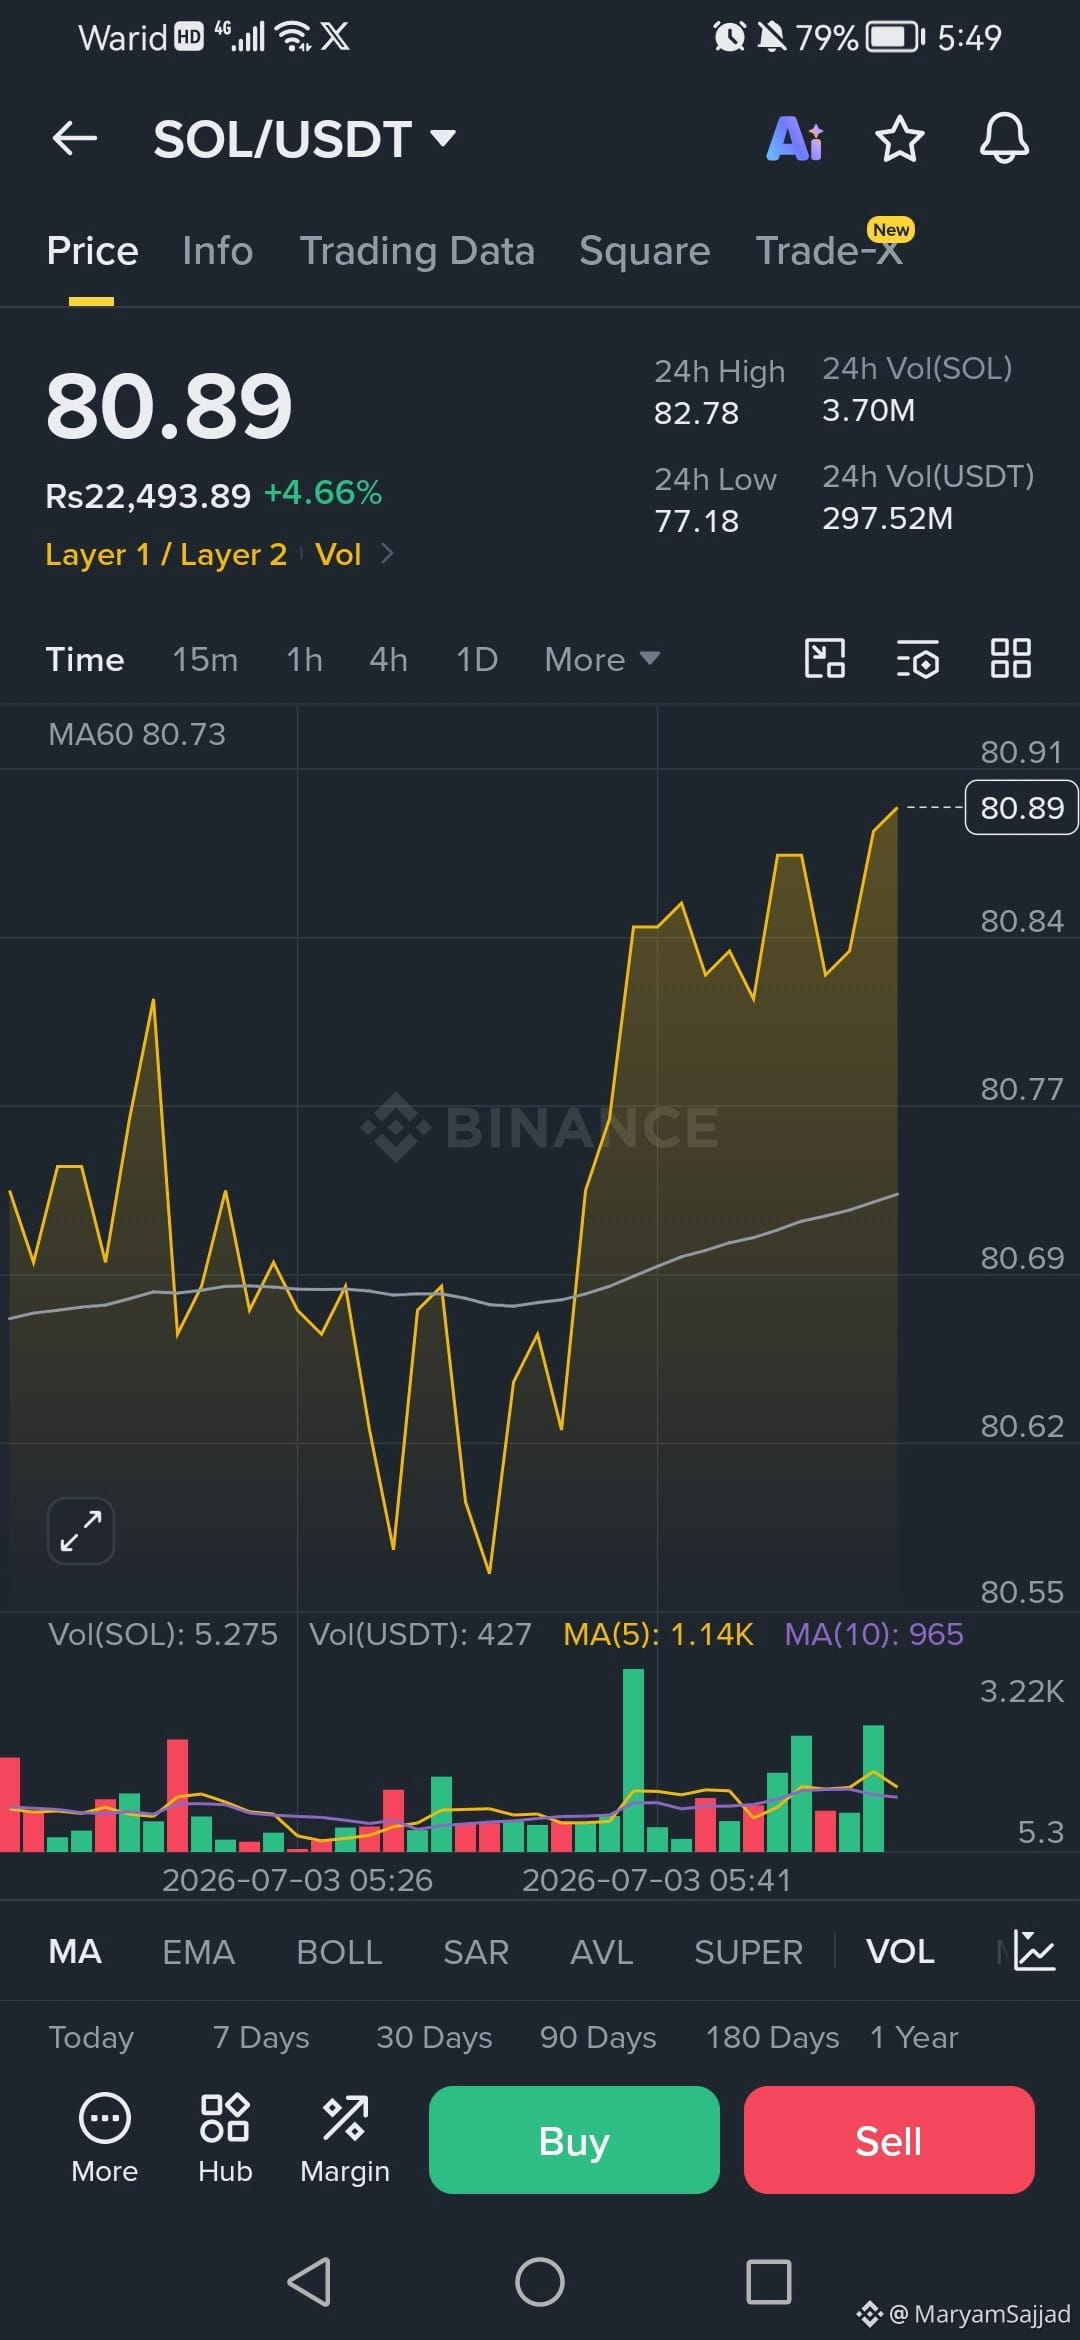The height and width of the screenshot is (2340, 1080).
Task: Tap the Vol(SOL): 5.275 readout
Action: point(163,1634)
